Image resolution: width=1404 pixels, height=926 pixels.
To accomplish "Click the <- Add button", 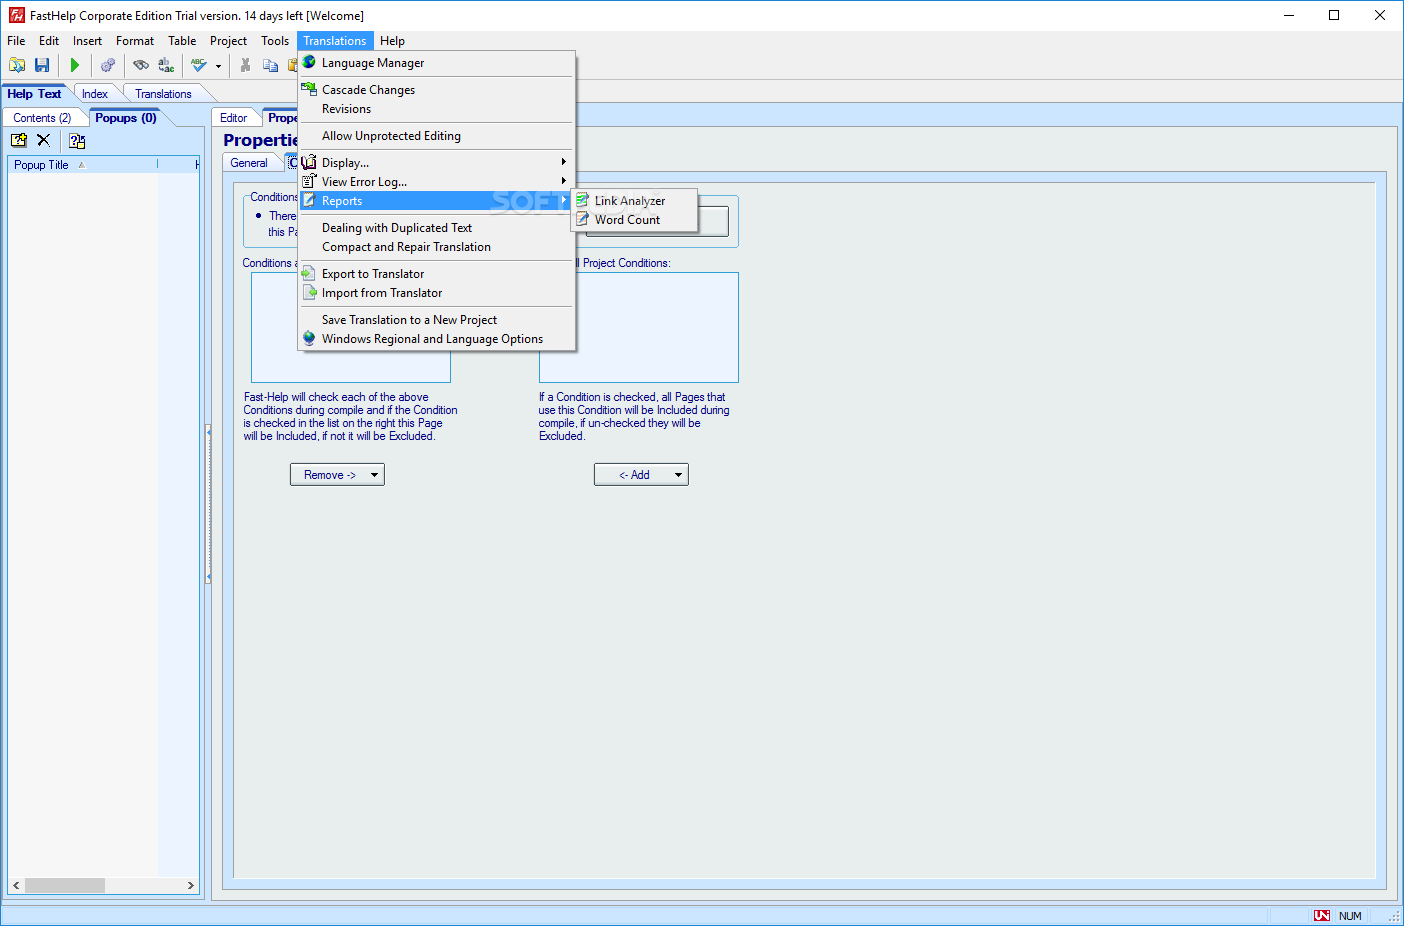I will tap(633, 475).
